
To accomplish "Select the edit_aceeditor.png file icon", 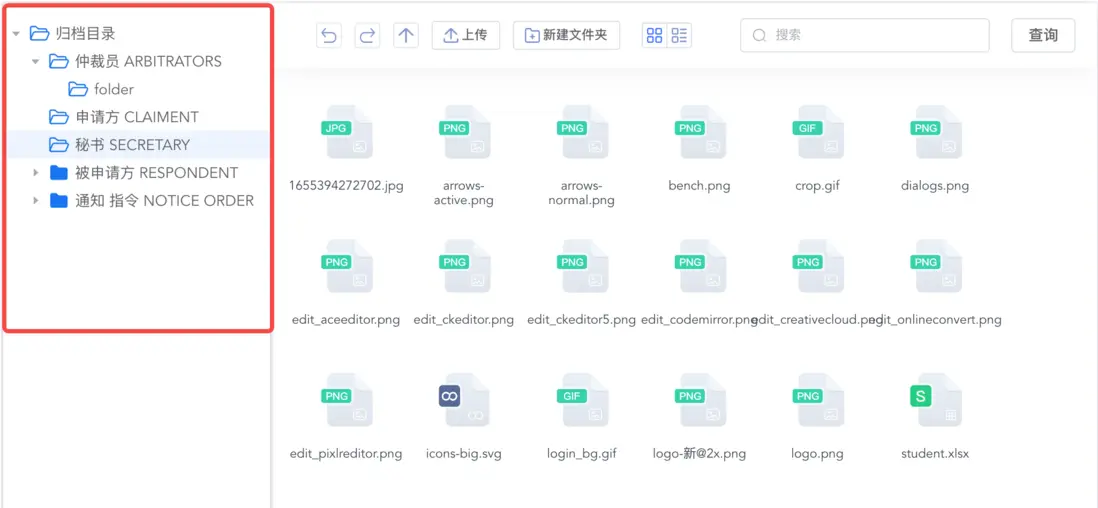I will (347, 266).
